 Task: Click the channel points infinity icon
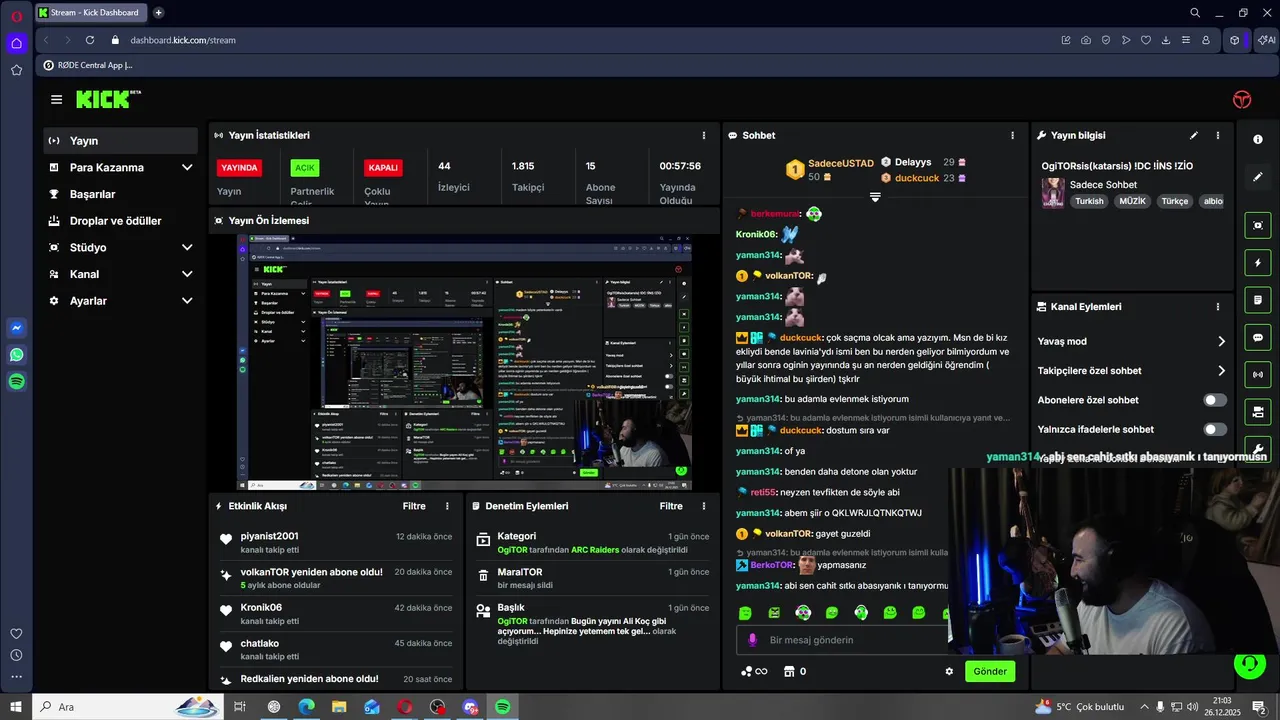(754, 671)
